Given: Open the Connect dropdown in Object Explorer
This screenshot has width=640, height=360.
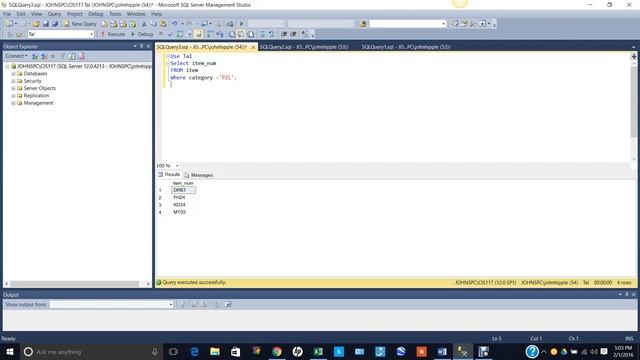Looking at the screenshot, I should (16, 56).
